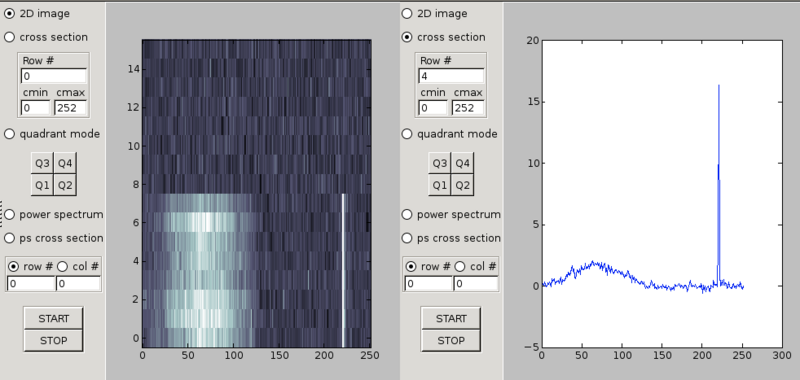Select ps cross section radio in right panel

pos(407,238)
